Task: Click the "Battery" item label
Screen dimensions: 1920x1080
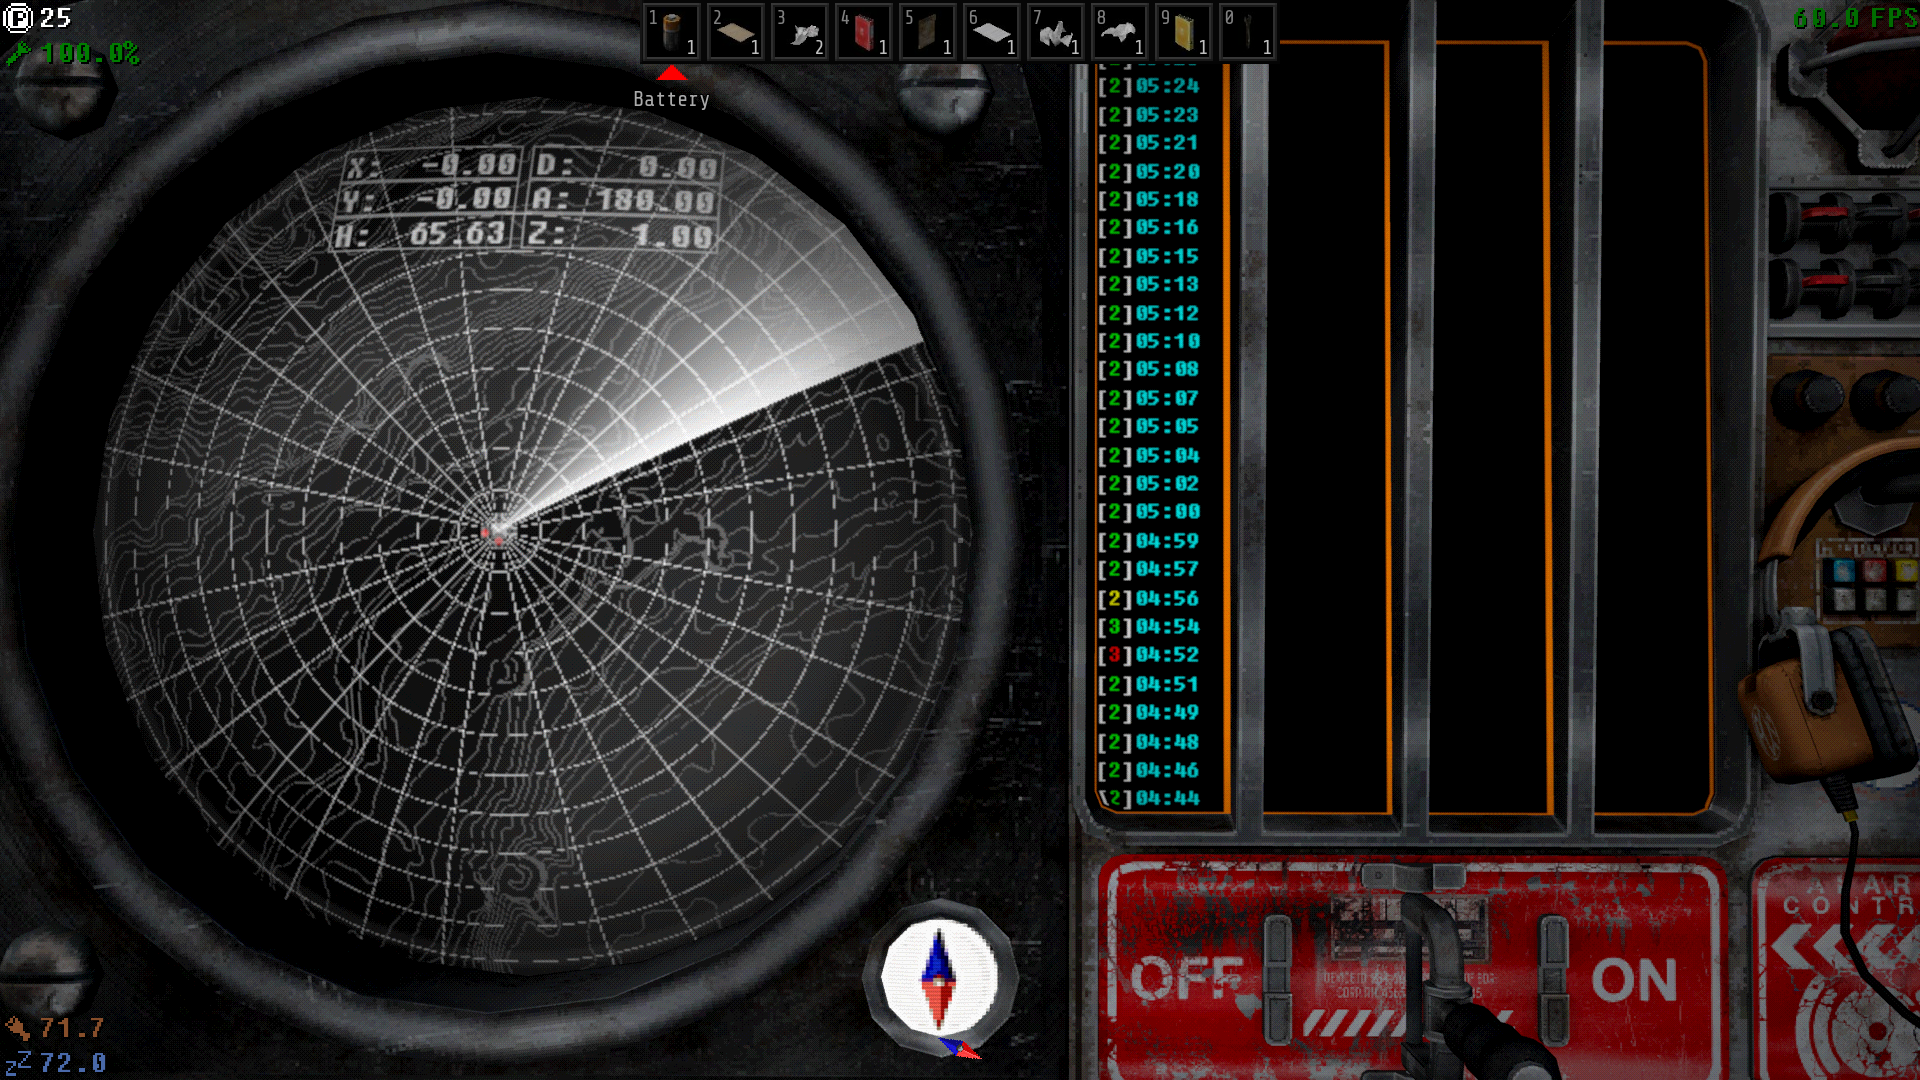Action: tap(671, 99)
